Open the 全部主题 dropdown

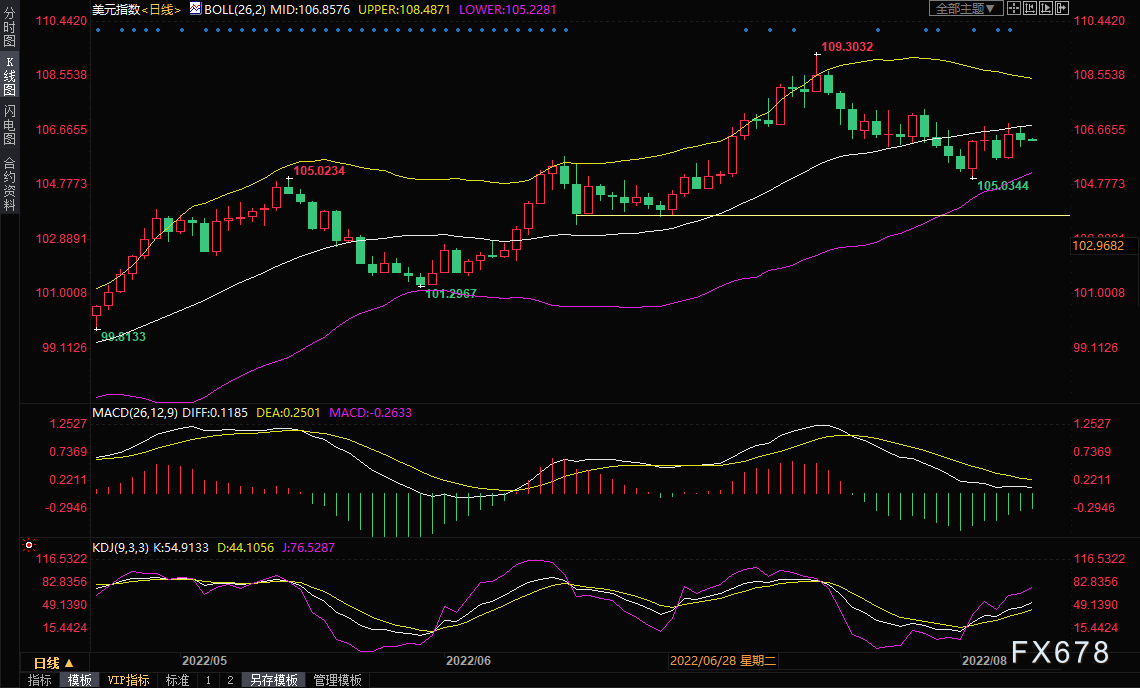[966, 8]
